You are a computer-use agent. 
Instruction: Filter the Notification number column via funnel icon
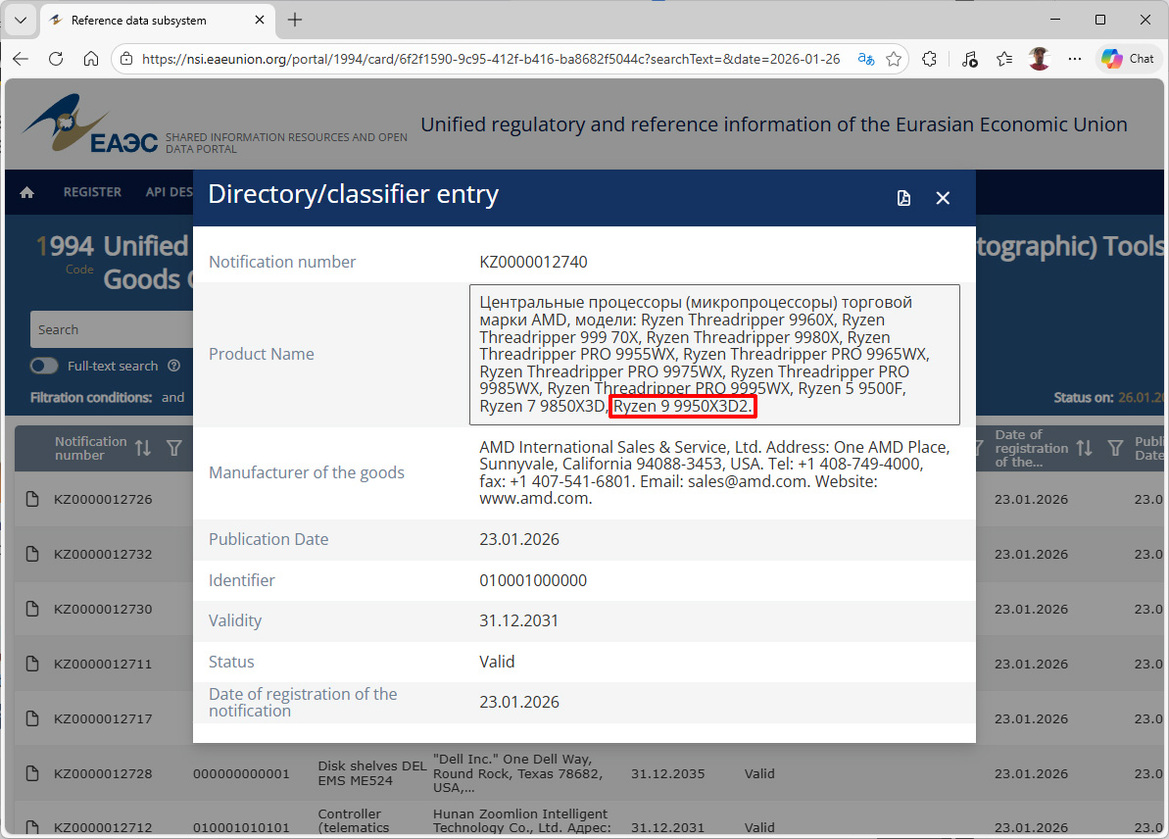pos(174,448)
